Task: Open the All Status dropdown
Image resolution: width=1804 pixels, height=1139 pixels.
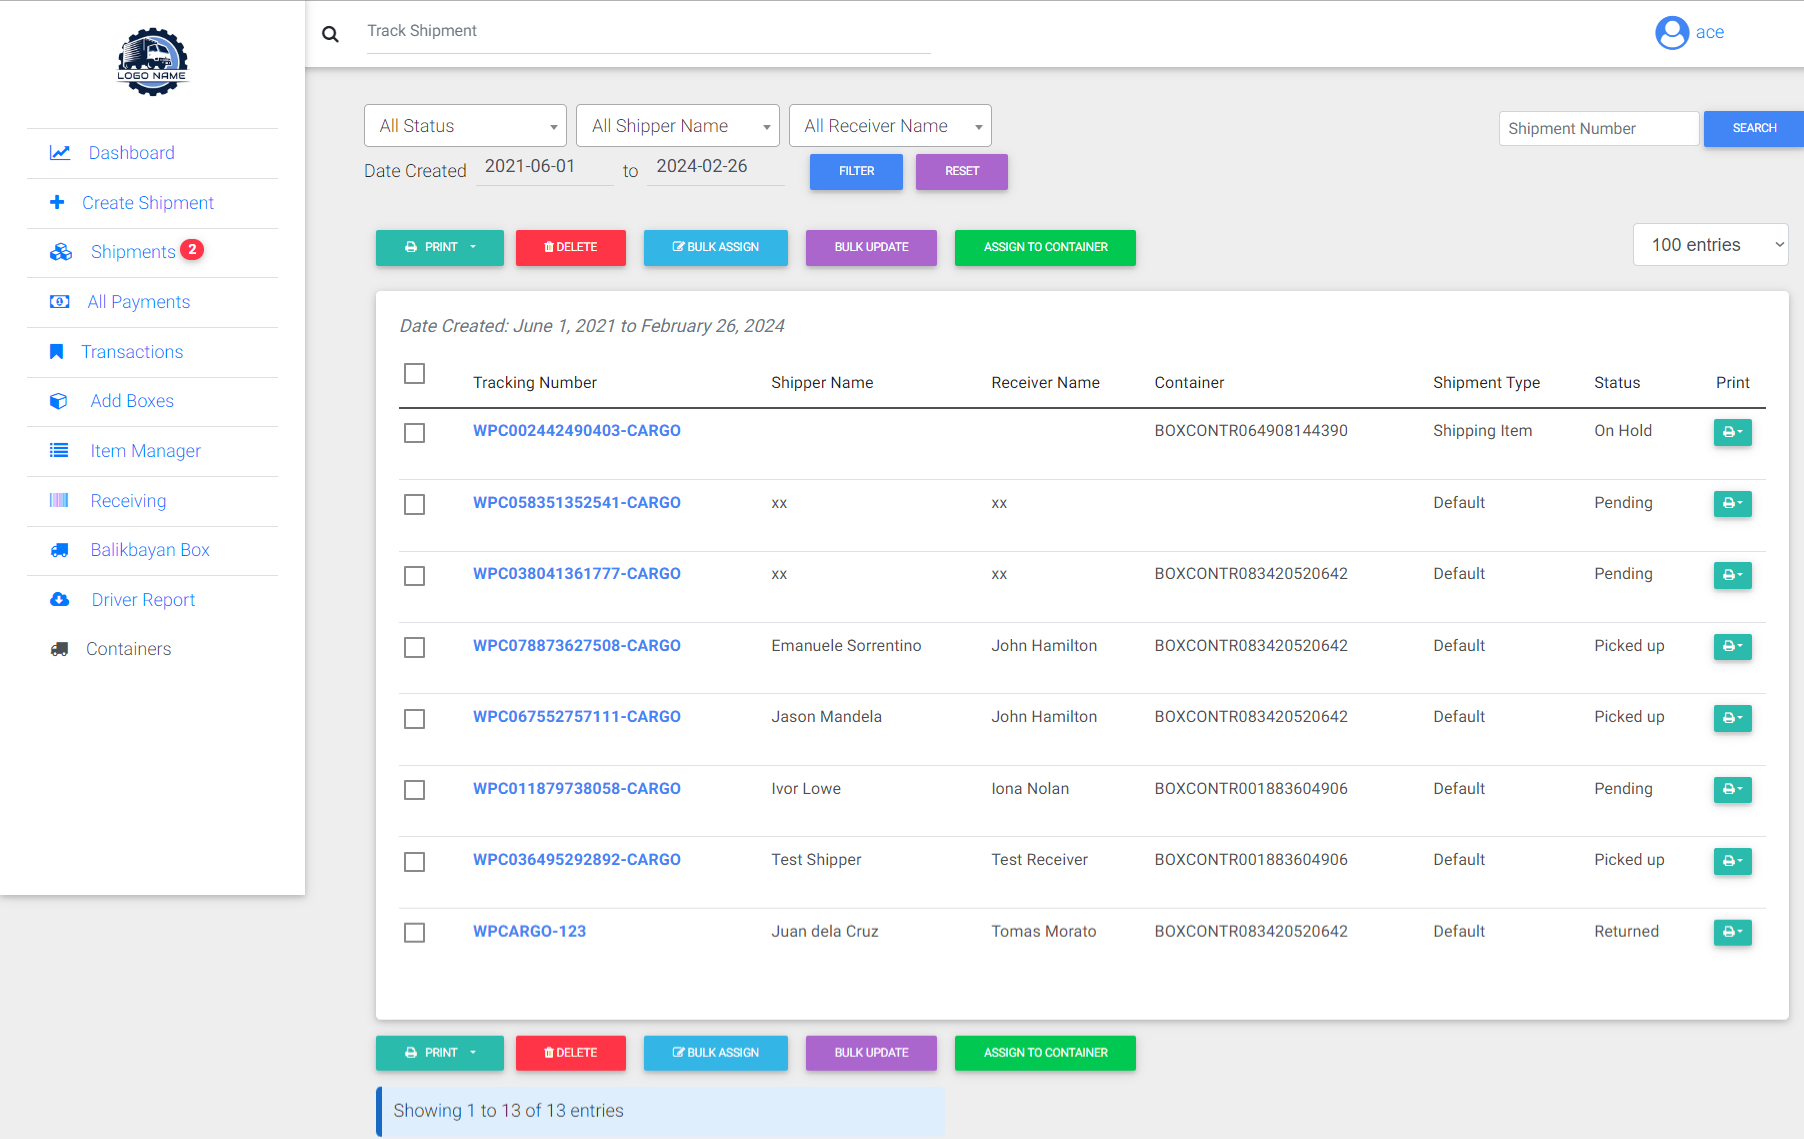Action: [x=465, y=126]
